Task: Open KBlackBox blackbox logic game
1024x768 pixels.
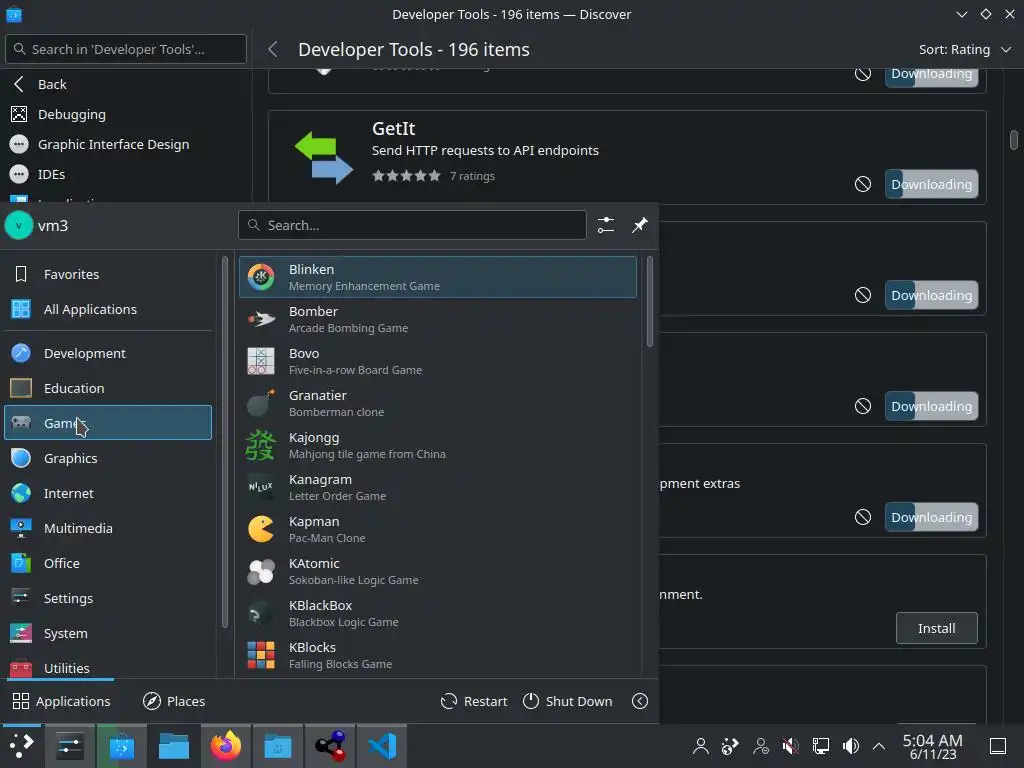Action: pos(438,613)
